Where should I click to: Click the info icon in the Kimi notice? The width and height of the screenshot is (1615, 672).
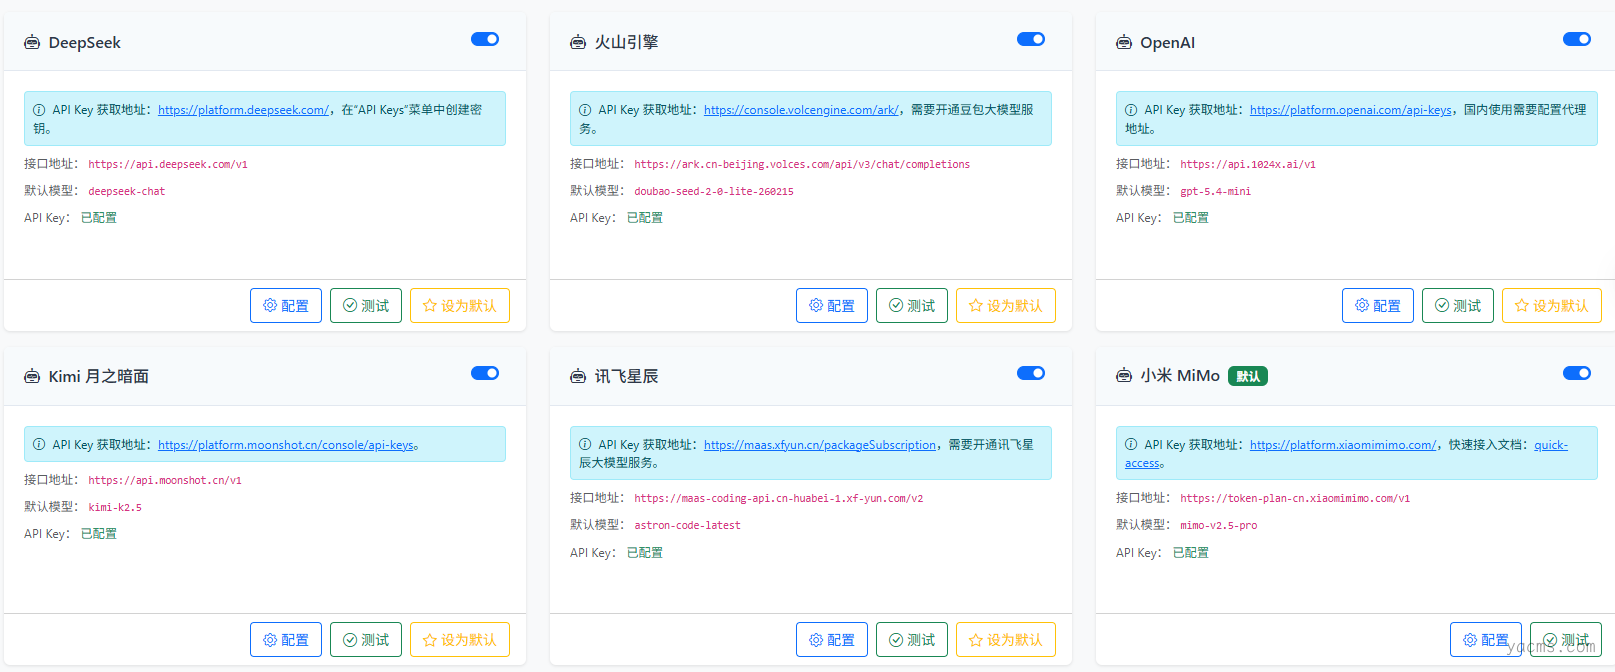click(39, 445)
